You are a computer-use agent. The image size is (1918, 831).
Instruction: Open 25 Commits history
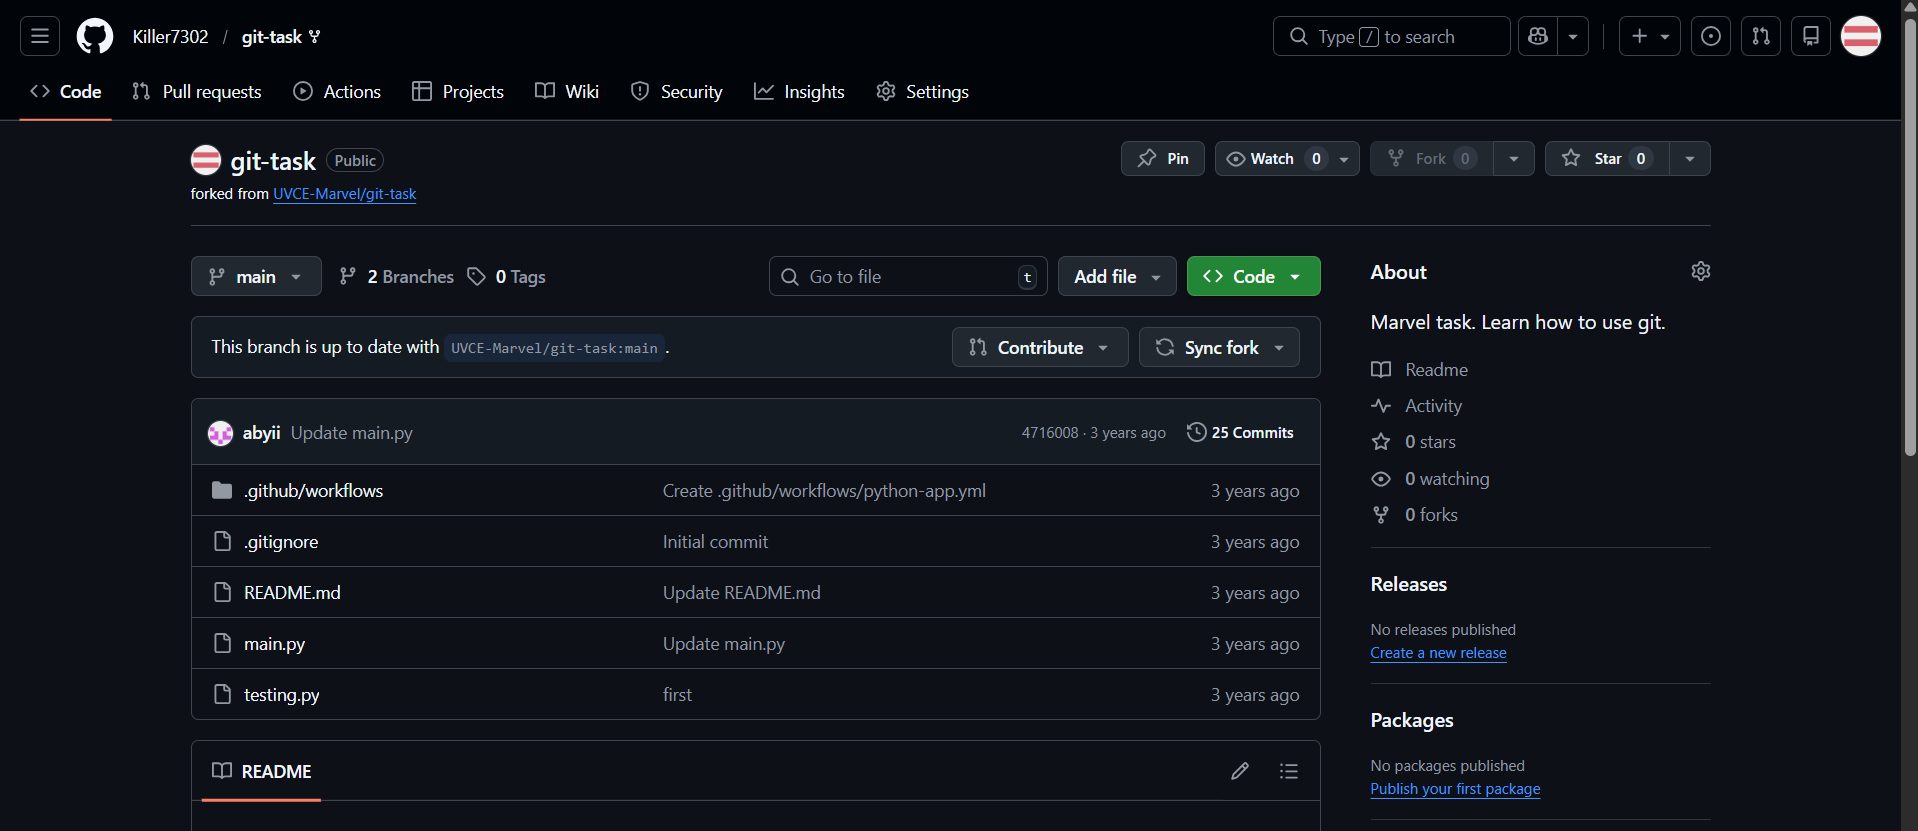point(1240,432)
